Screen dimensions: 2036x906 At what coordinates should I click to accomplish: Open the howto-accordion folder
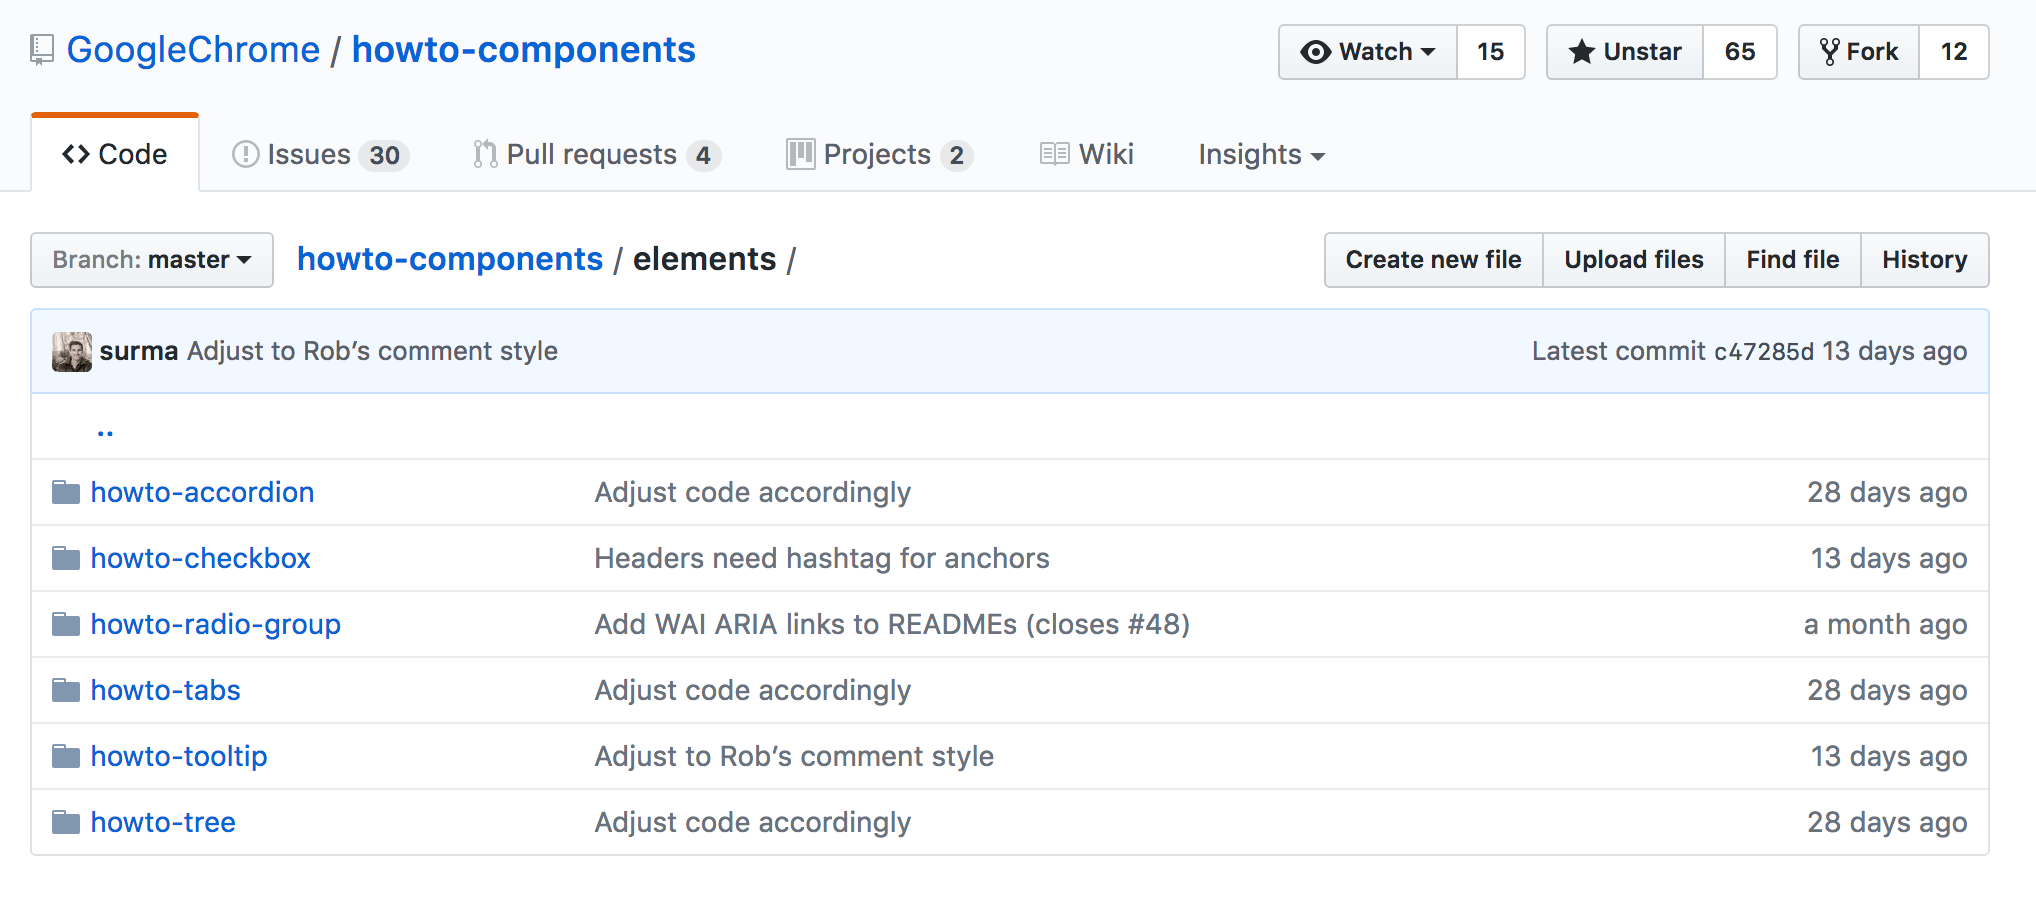[x=203, y=492]
